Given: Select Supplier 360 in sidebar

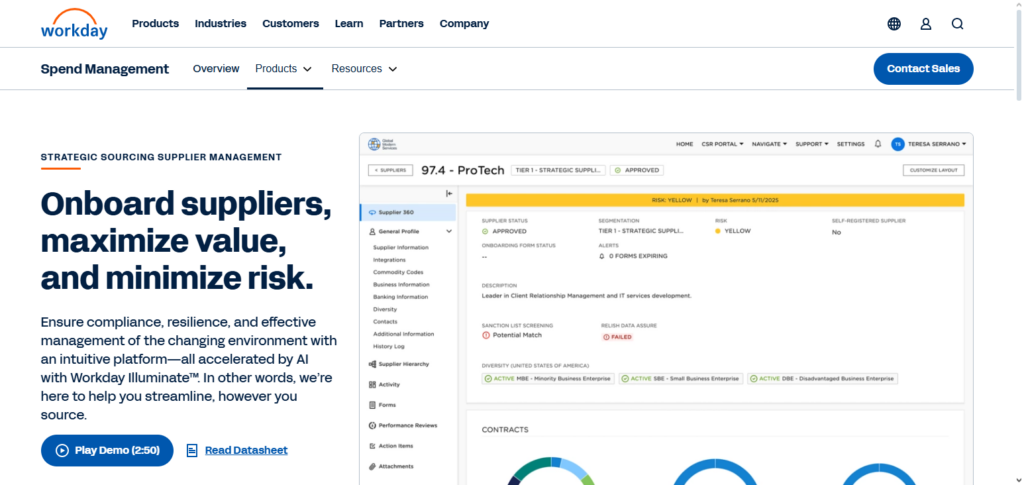Looking at the screenshot, I should (408, 212).
